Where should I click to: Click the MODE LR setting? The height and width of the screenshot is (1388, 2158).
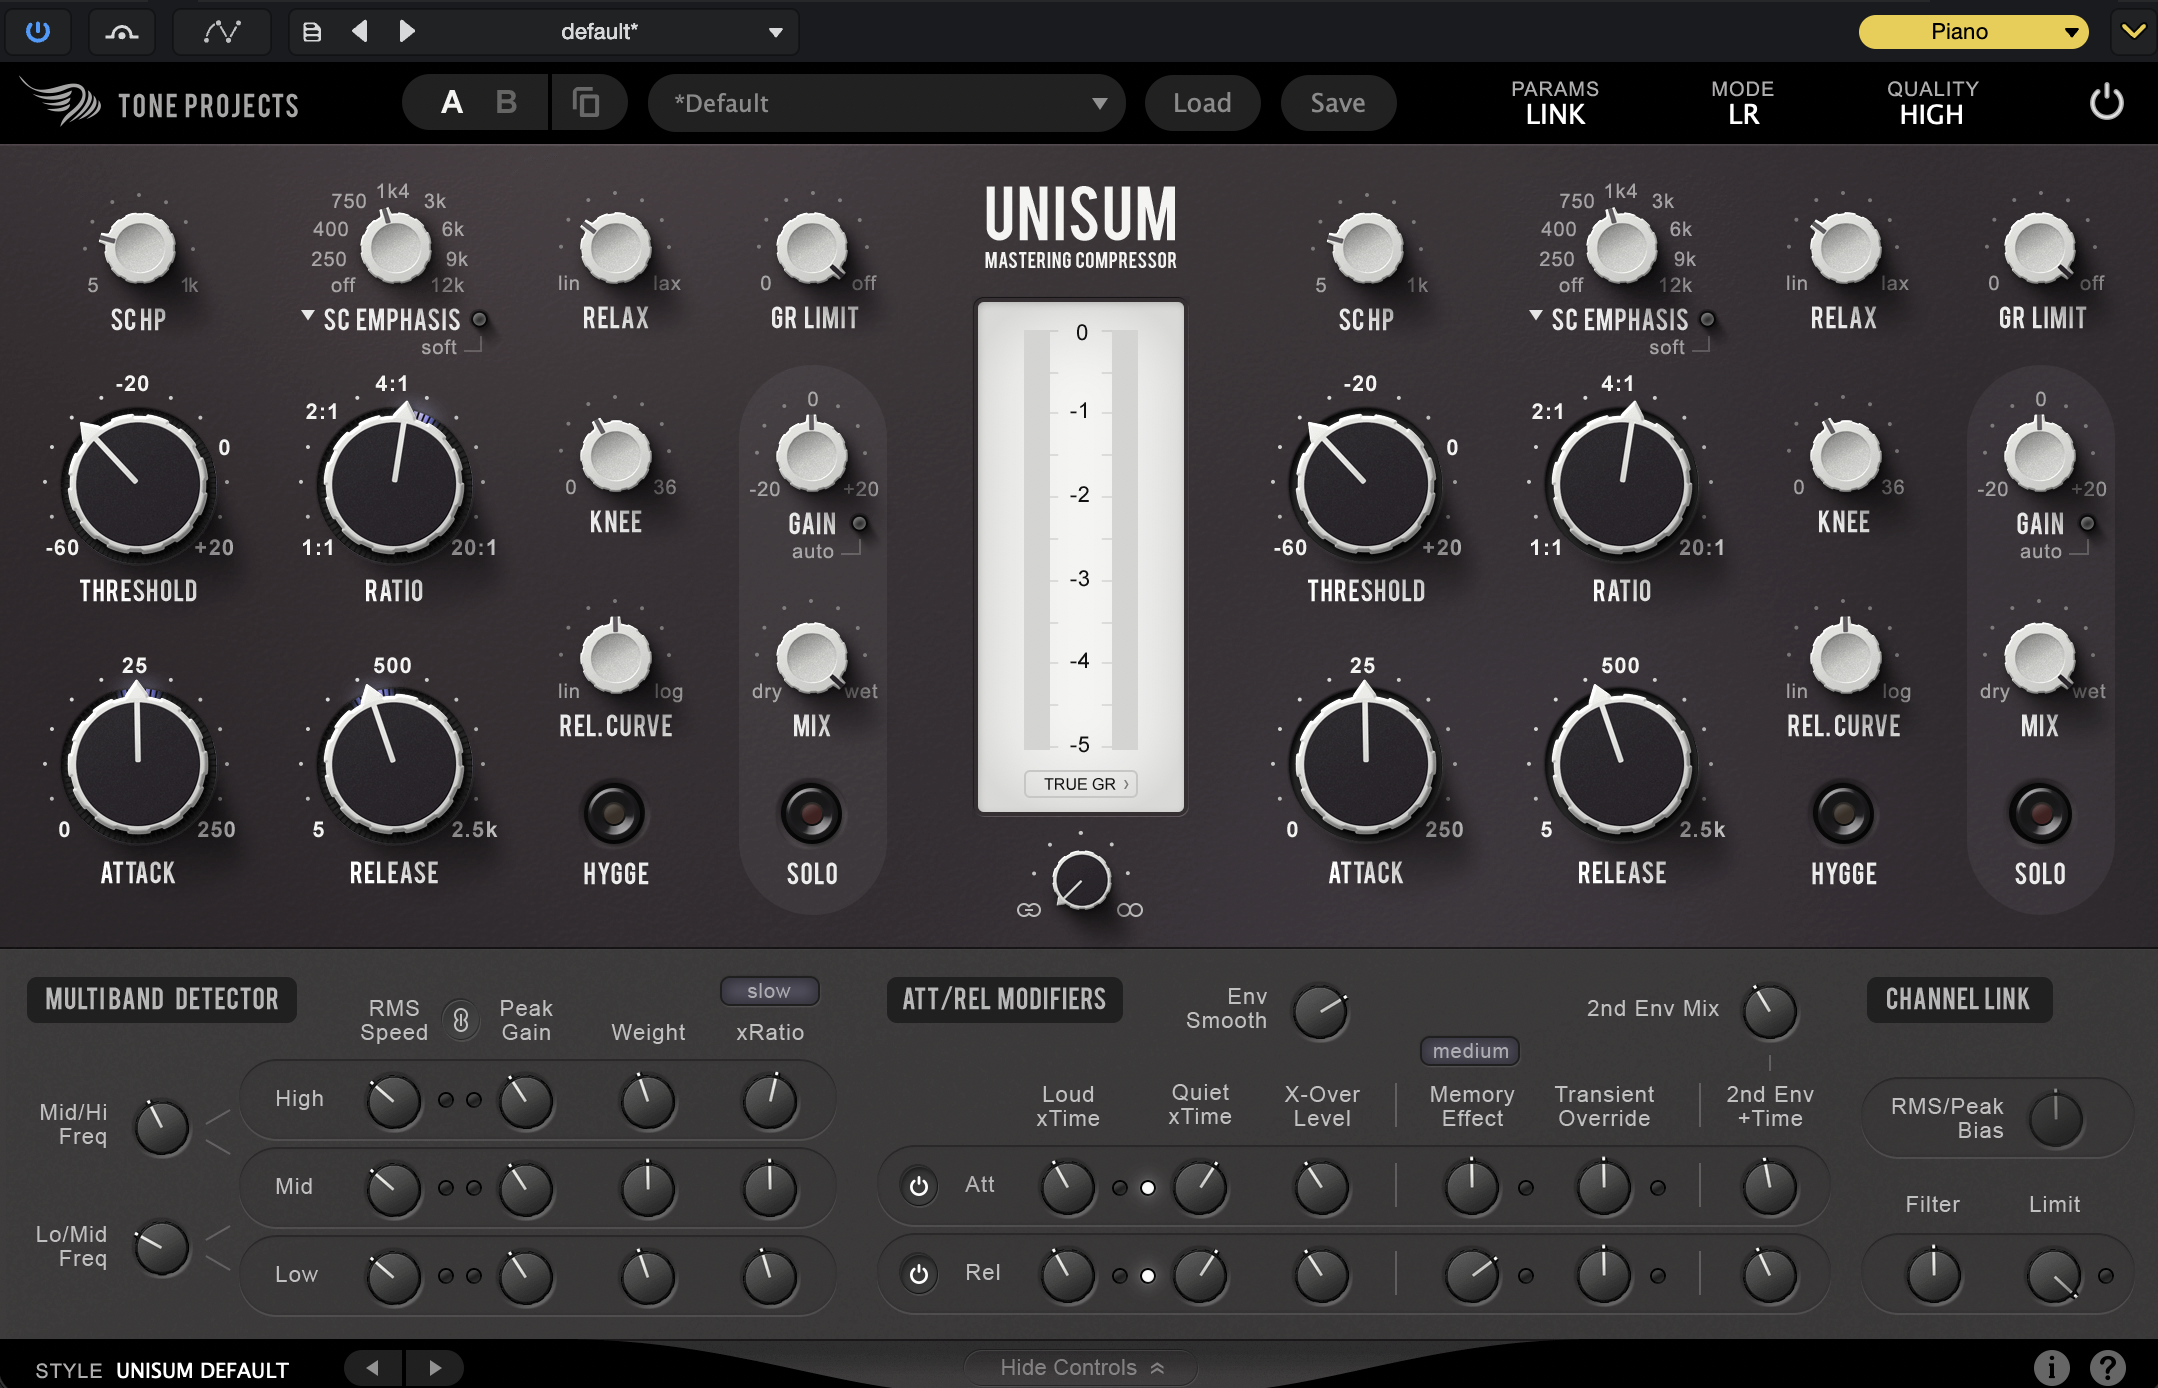(1743, 102)
